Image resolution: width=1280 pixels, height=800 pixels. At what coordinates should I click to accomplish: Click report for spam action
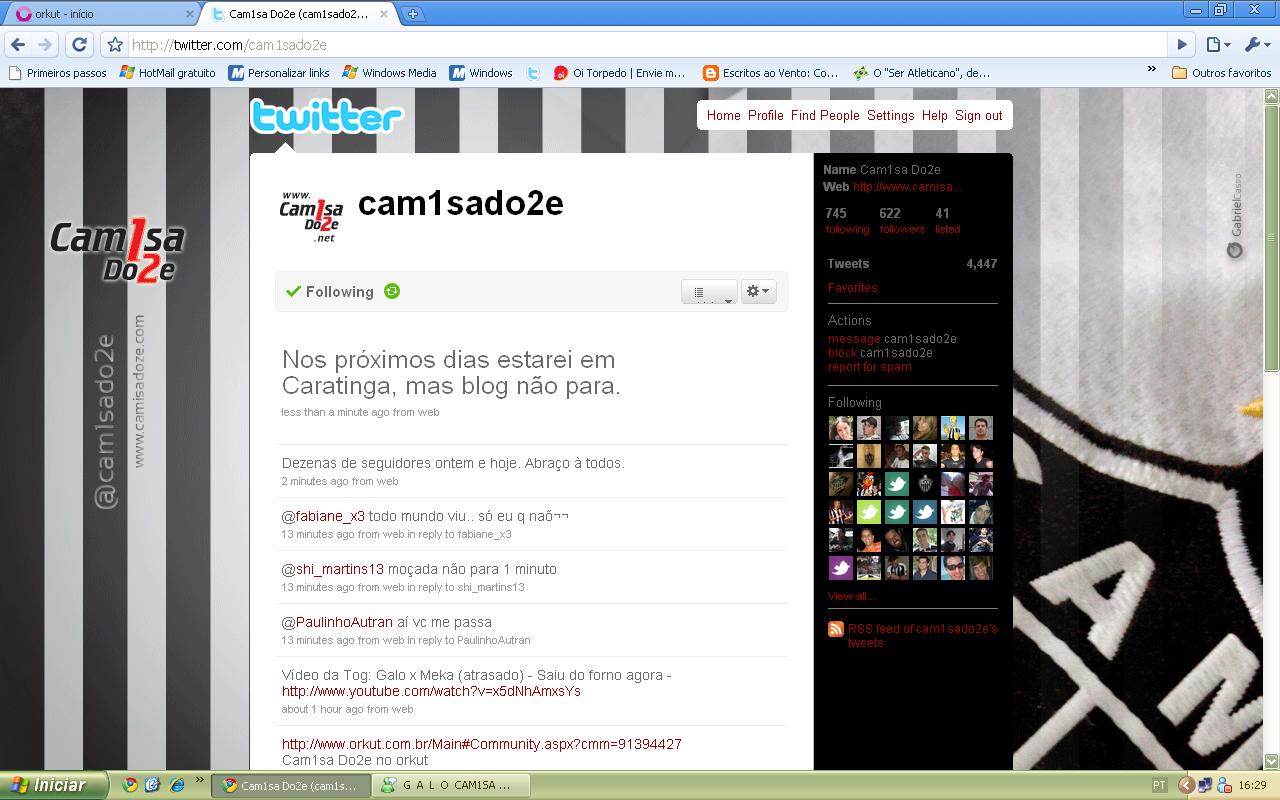[869, 366]
